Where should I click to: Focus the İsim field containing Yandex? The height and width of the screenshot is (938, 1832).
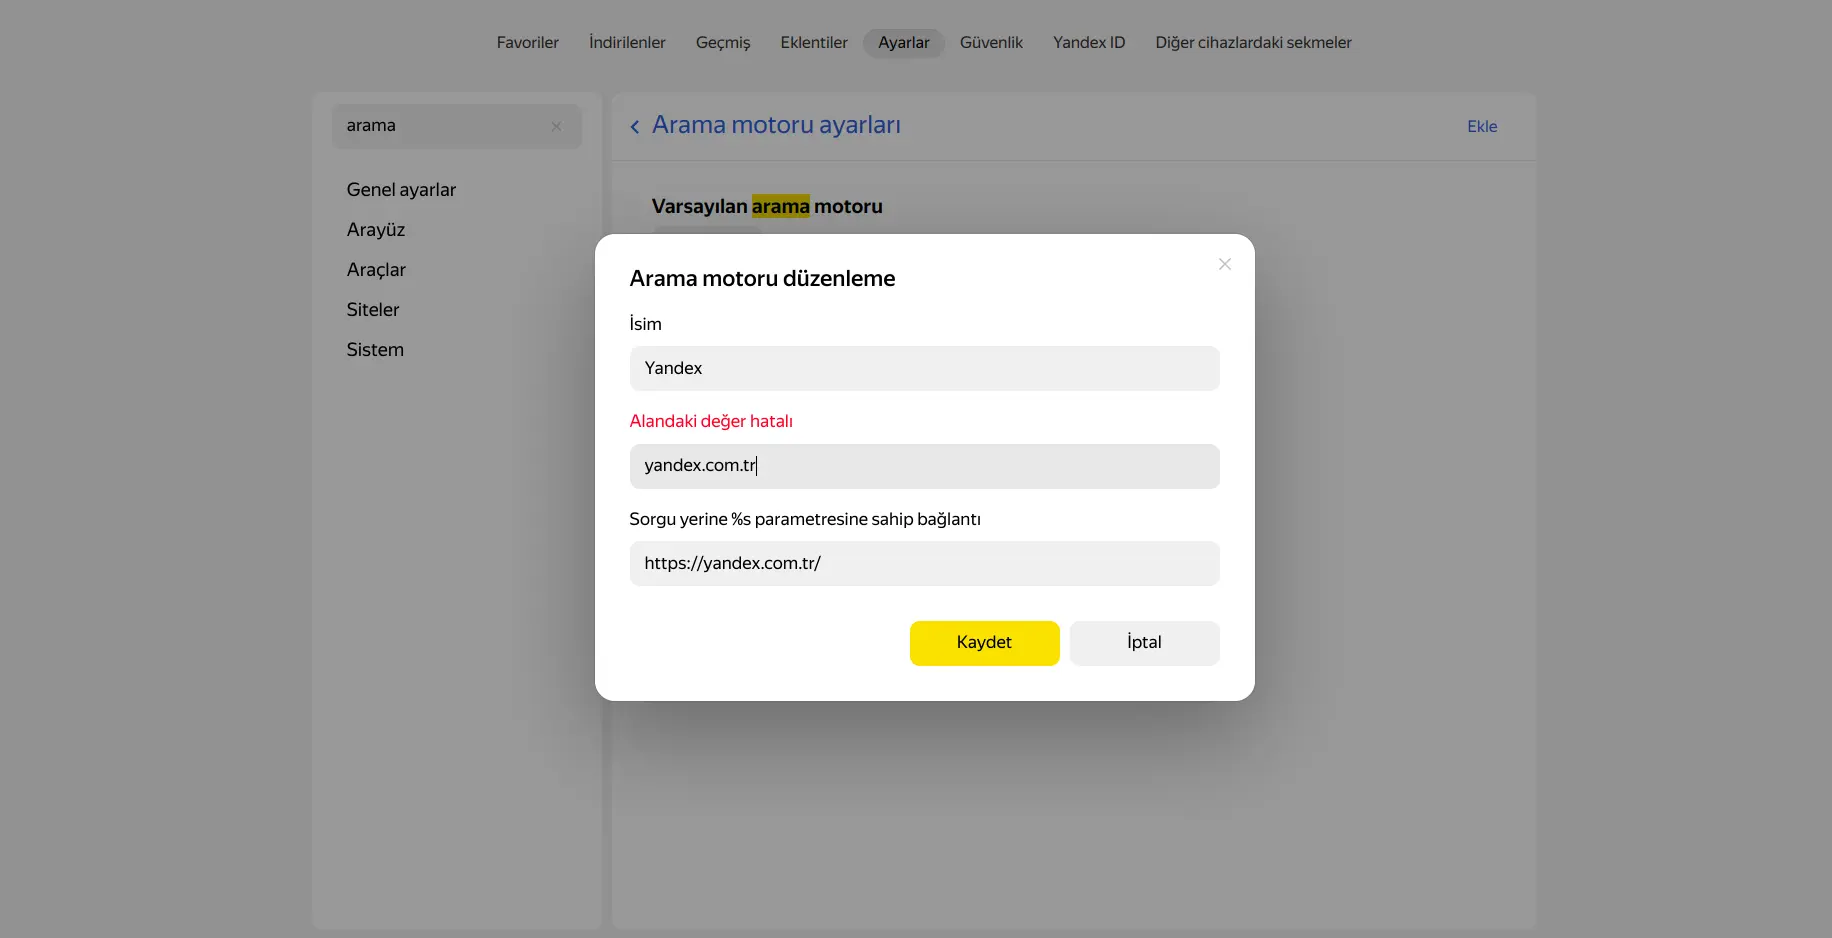pyautogui.click(x=924, y=368)
